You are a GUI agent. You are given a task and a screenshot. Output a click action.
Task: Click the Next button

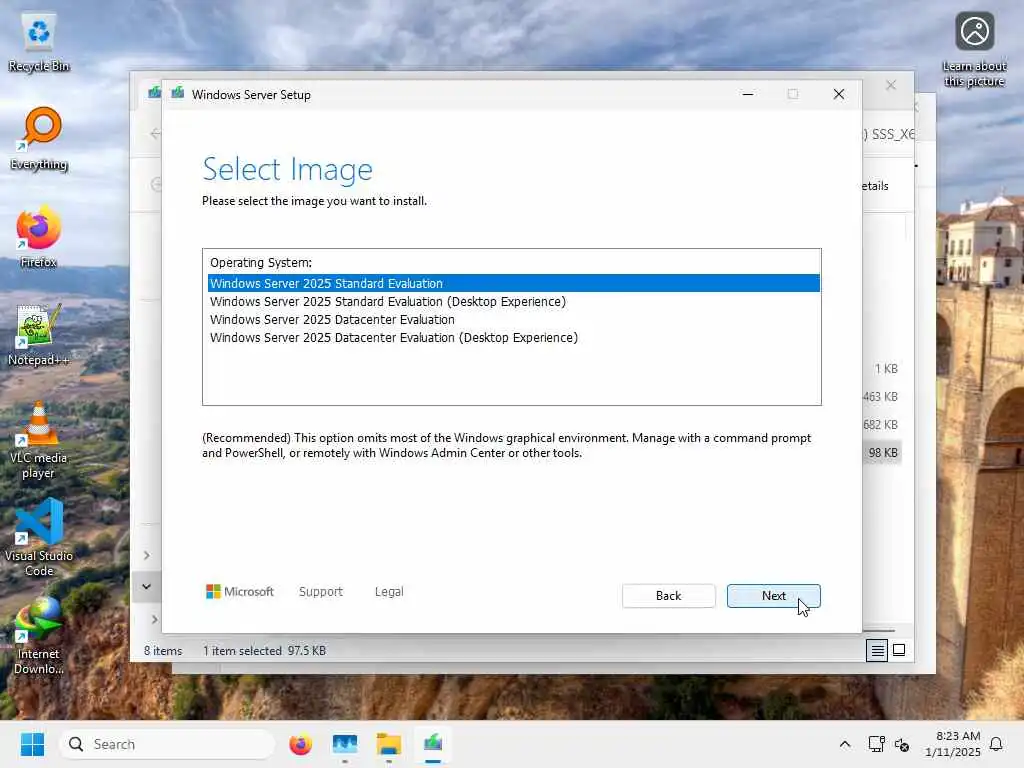point(773,596)
